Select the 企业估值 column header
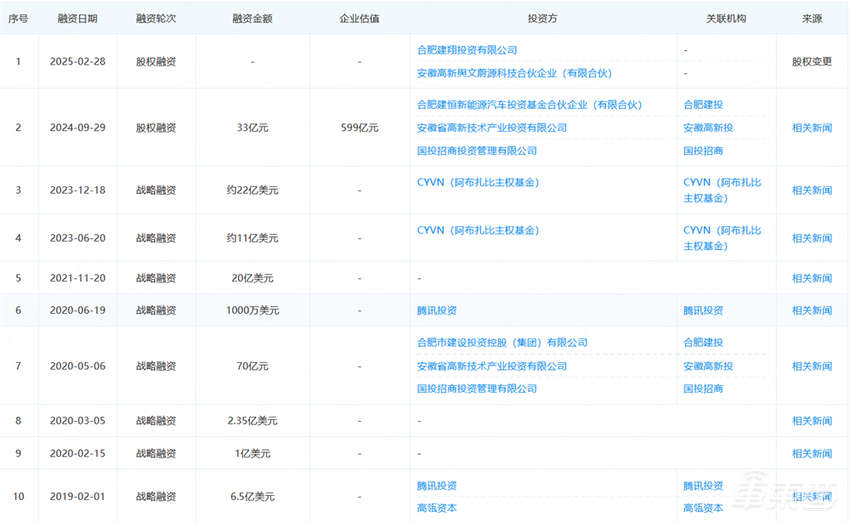 [359, 19]
